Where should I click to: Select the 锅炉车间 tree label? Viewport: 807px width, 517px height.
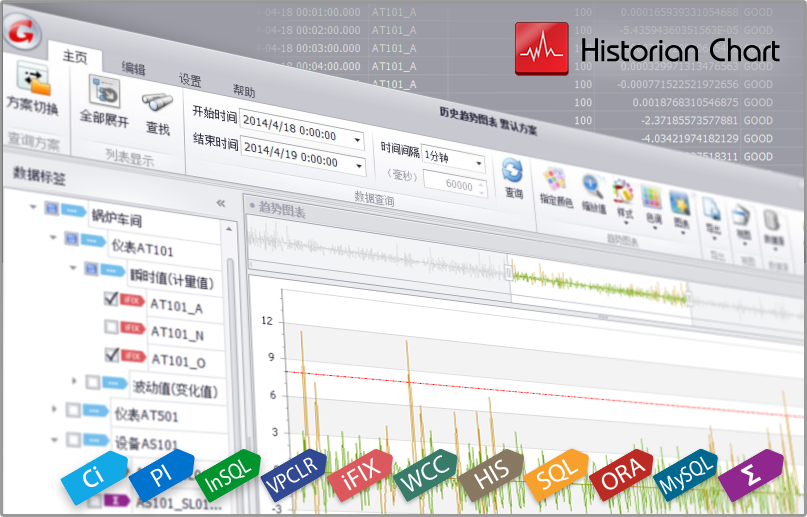[116, 218]
